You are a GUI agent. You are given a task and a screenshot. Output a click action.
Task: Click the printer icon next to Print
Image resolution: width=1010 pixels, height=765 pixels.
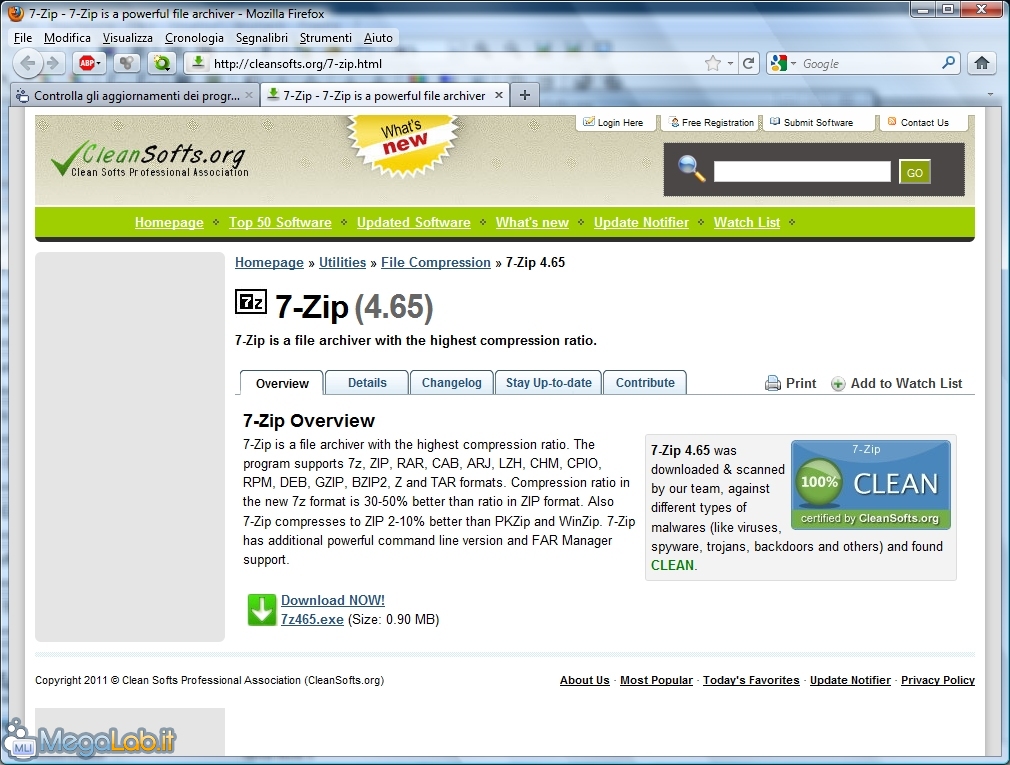click(x=773, y=383)
